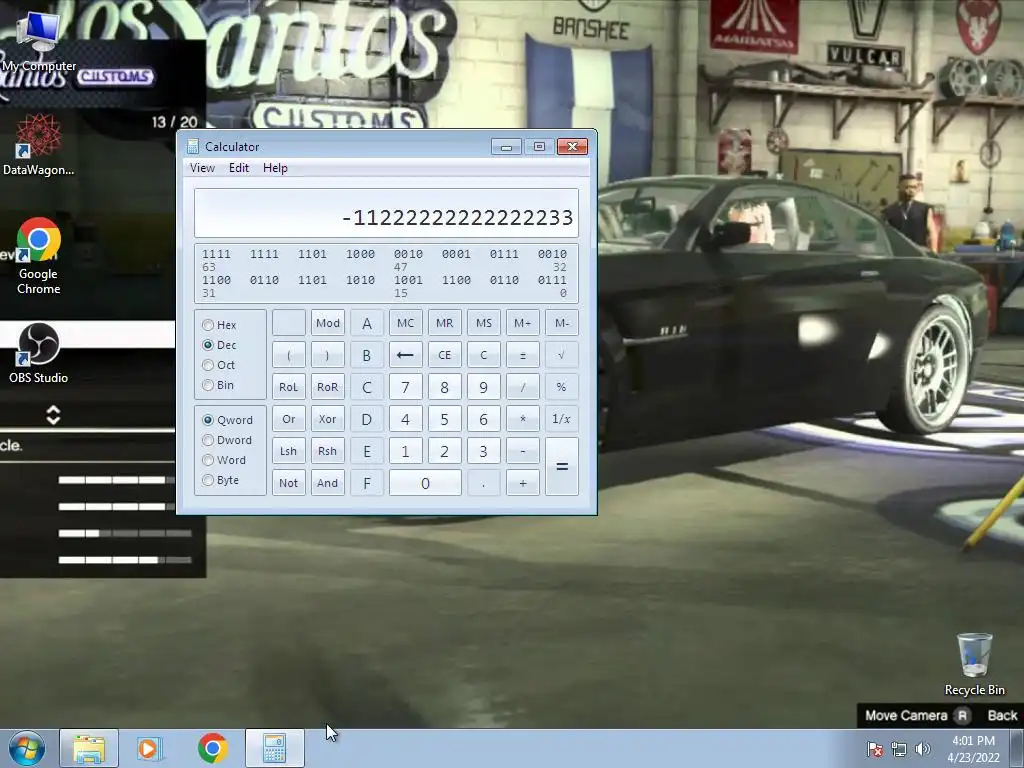Click the Or button
Image resolution: width=1024 pixels, height=768 pixels.
tap(289, 419)
